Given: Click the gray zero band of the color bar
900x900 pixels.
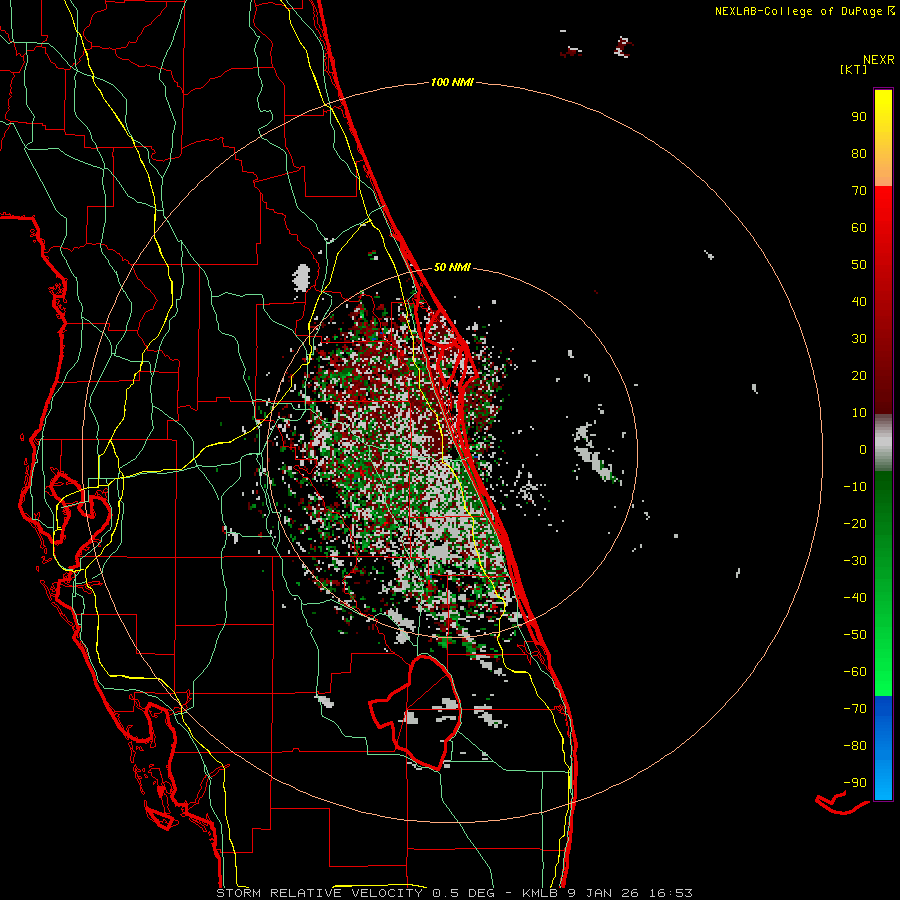Looking at the screenshot, I should 883,443.
